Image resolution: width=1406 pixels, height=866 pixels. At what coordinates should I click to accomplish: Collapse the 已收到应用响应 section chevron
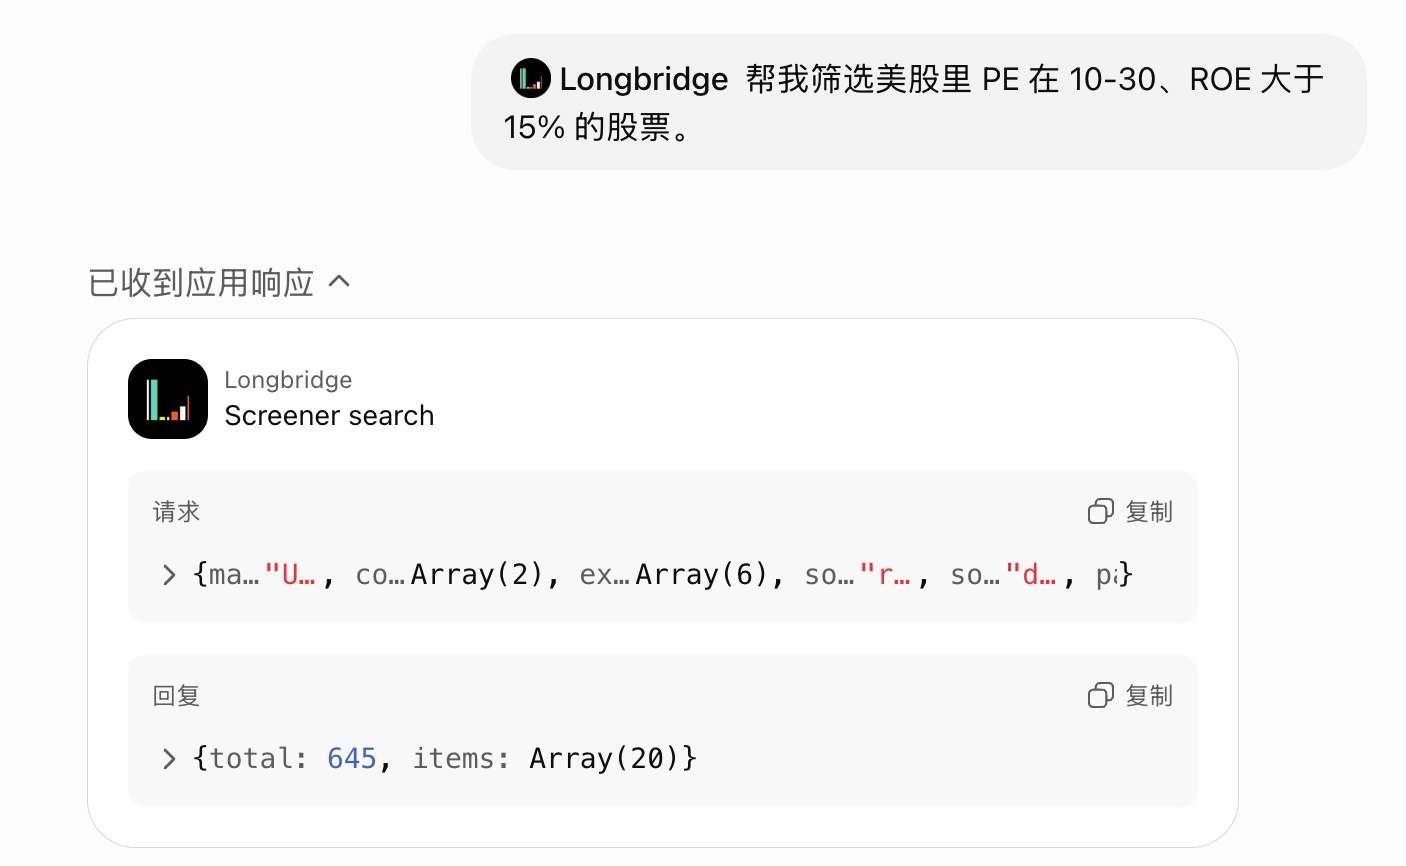pyautogui.click(x=339, y=281)
